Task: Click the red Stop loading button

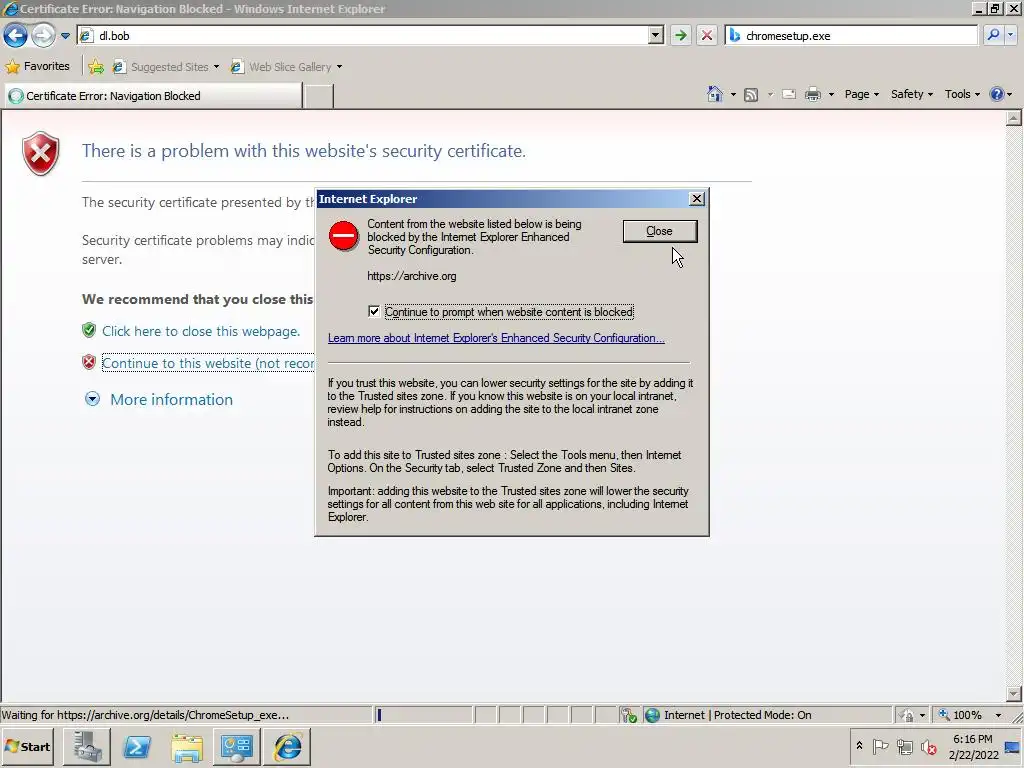Action: (x=707, y=35)
